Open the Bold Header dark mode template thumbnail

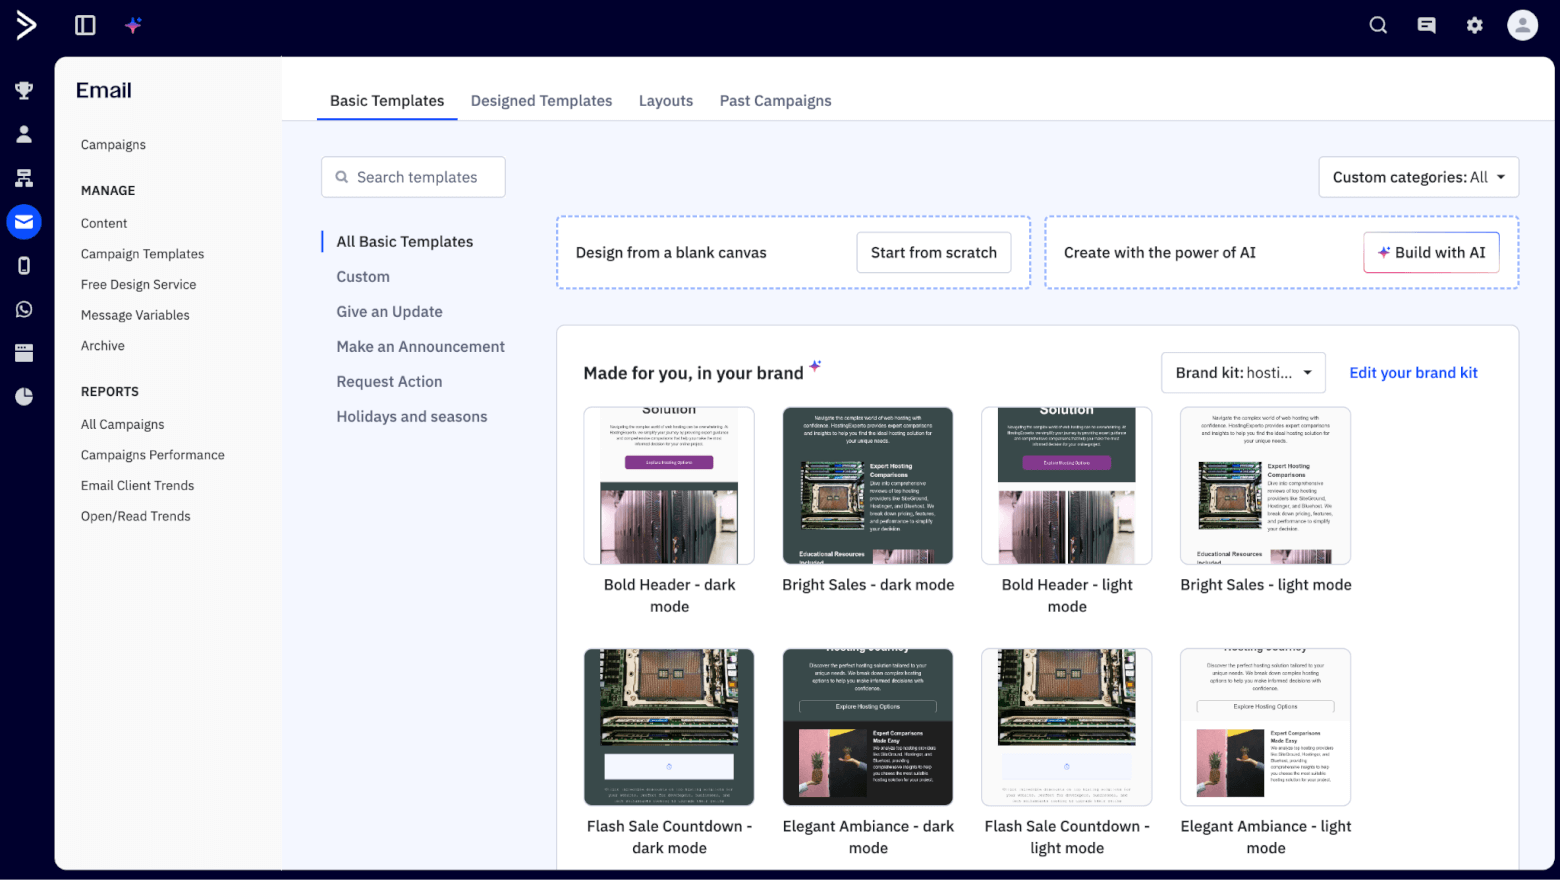click(x=668, y=485)
